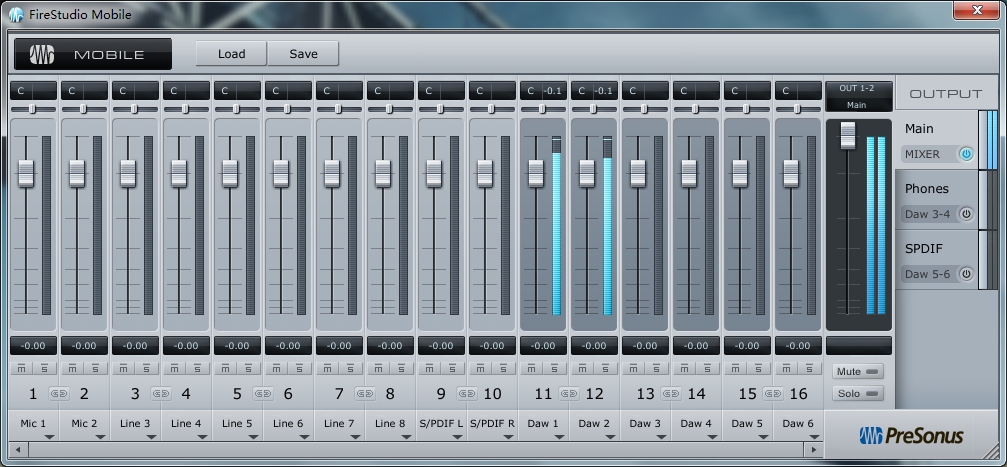Select the SPDIF output section
Image resolution: width=1007 pixels, height=467 pixels.
coord(936,260)
